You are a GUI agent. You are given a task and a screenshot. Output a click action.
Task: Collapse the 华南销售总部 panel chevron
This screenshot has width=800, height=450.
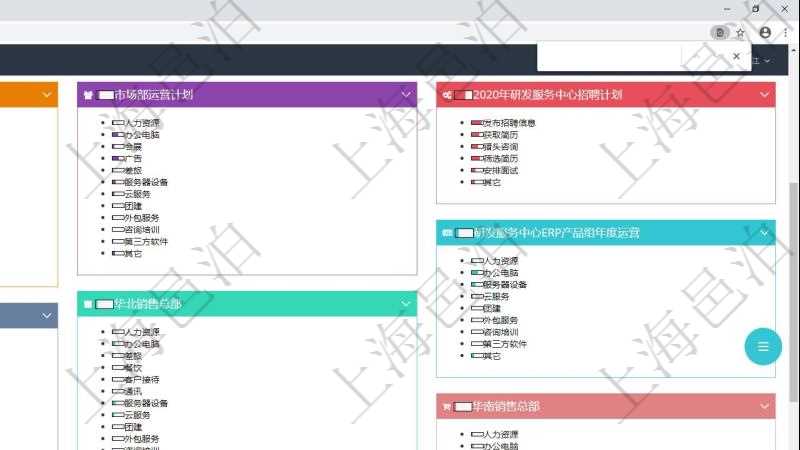[765, 407]
